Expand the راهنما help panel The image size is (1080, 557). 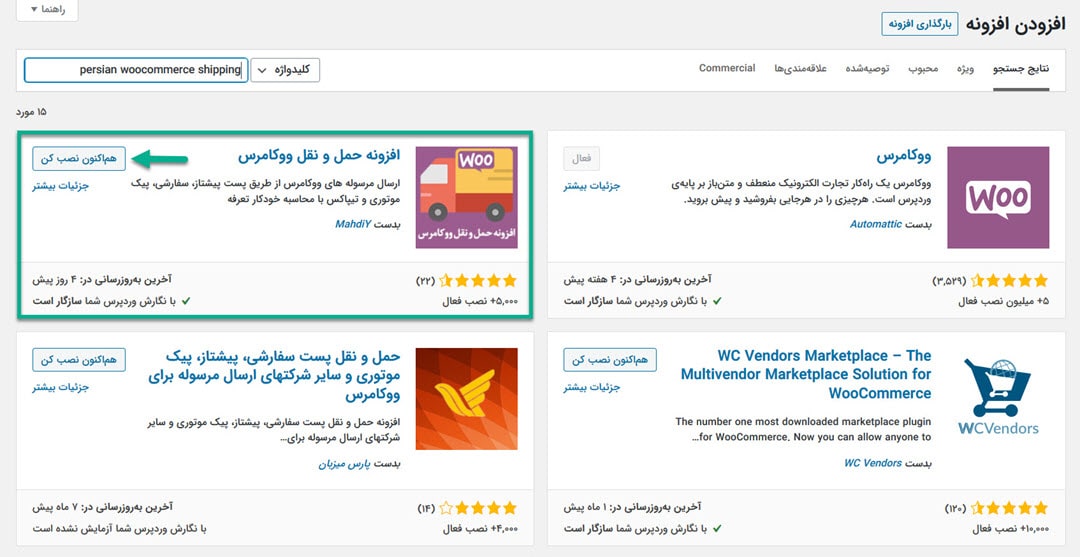click(x=47, y=10)
